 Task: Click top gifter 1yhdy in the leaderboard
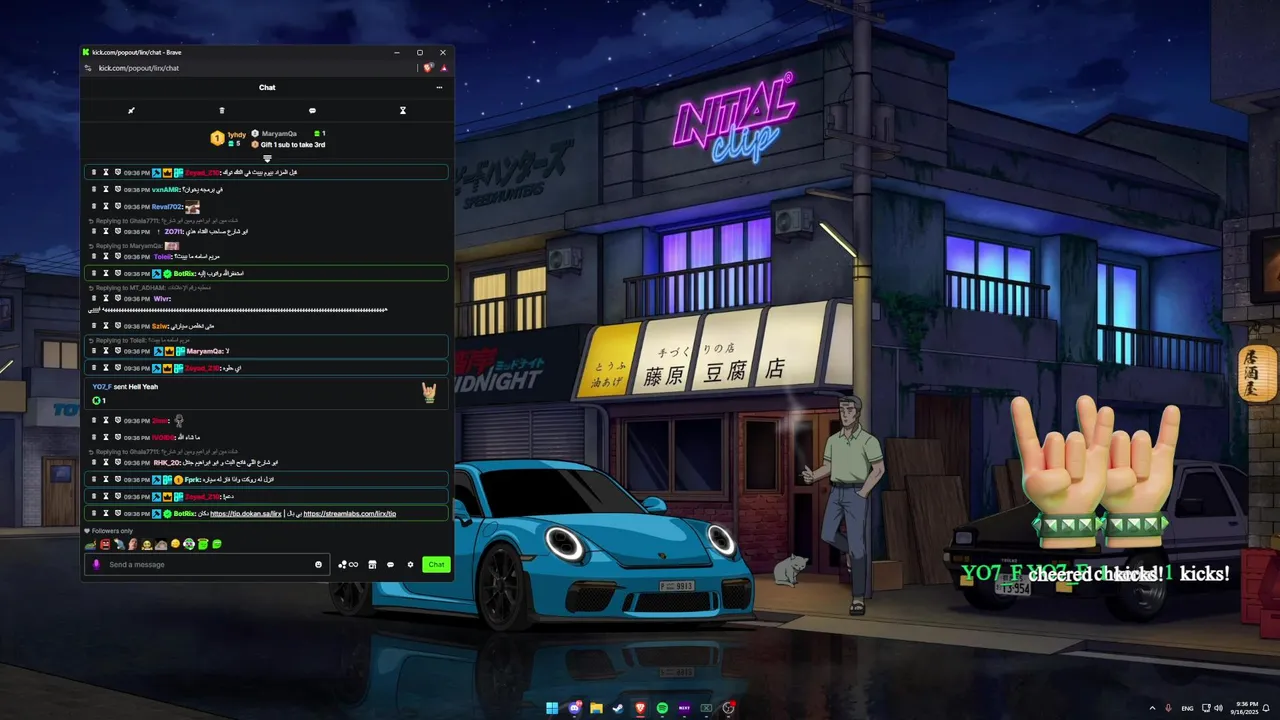[237, 134]
